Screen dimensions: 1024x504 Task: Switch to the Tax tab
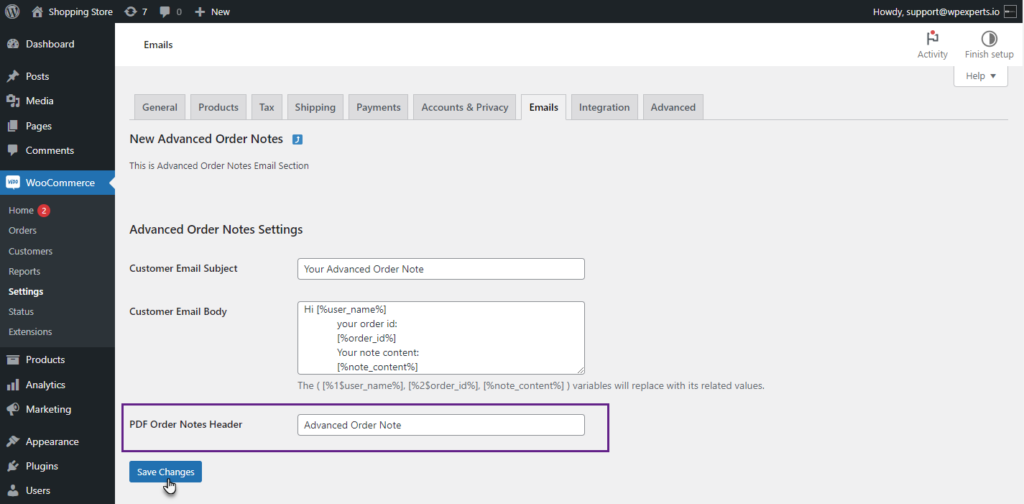pos(266,107)
